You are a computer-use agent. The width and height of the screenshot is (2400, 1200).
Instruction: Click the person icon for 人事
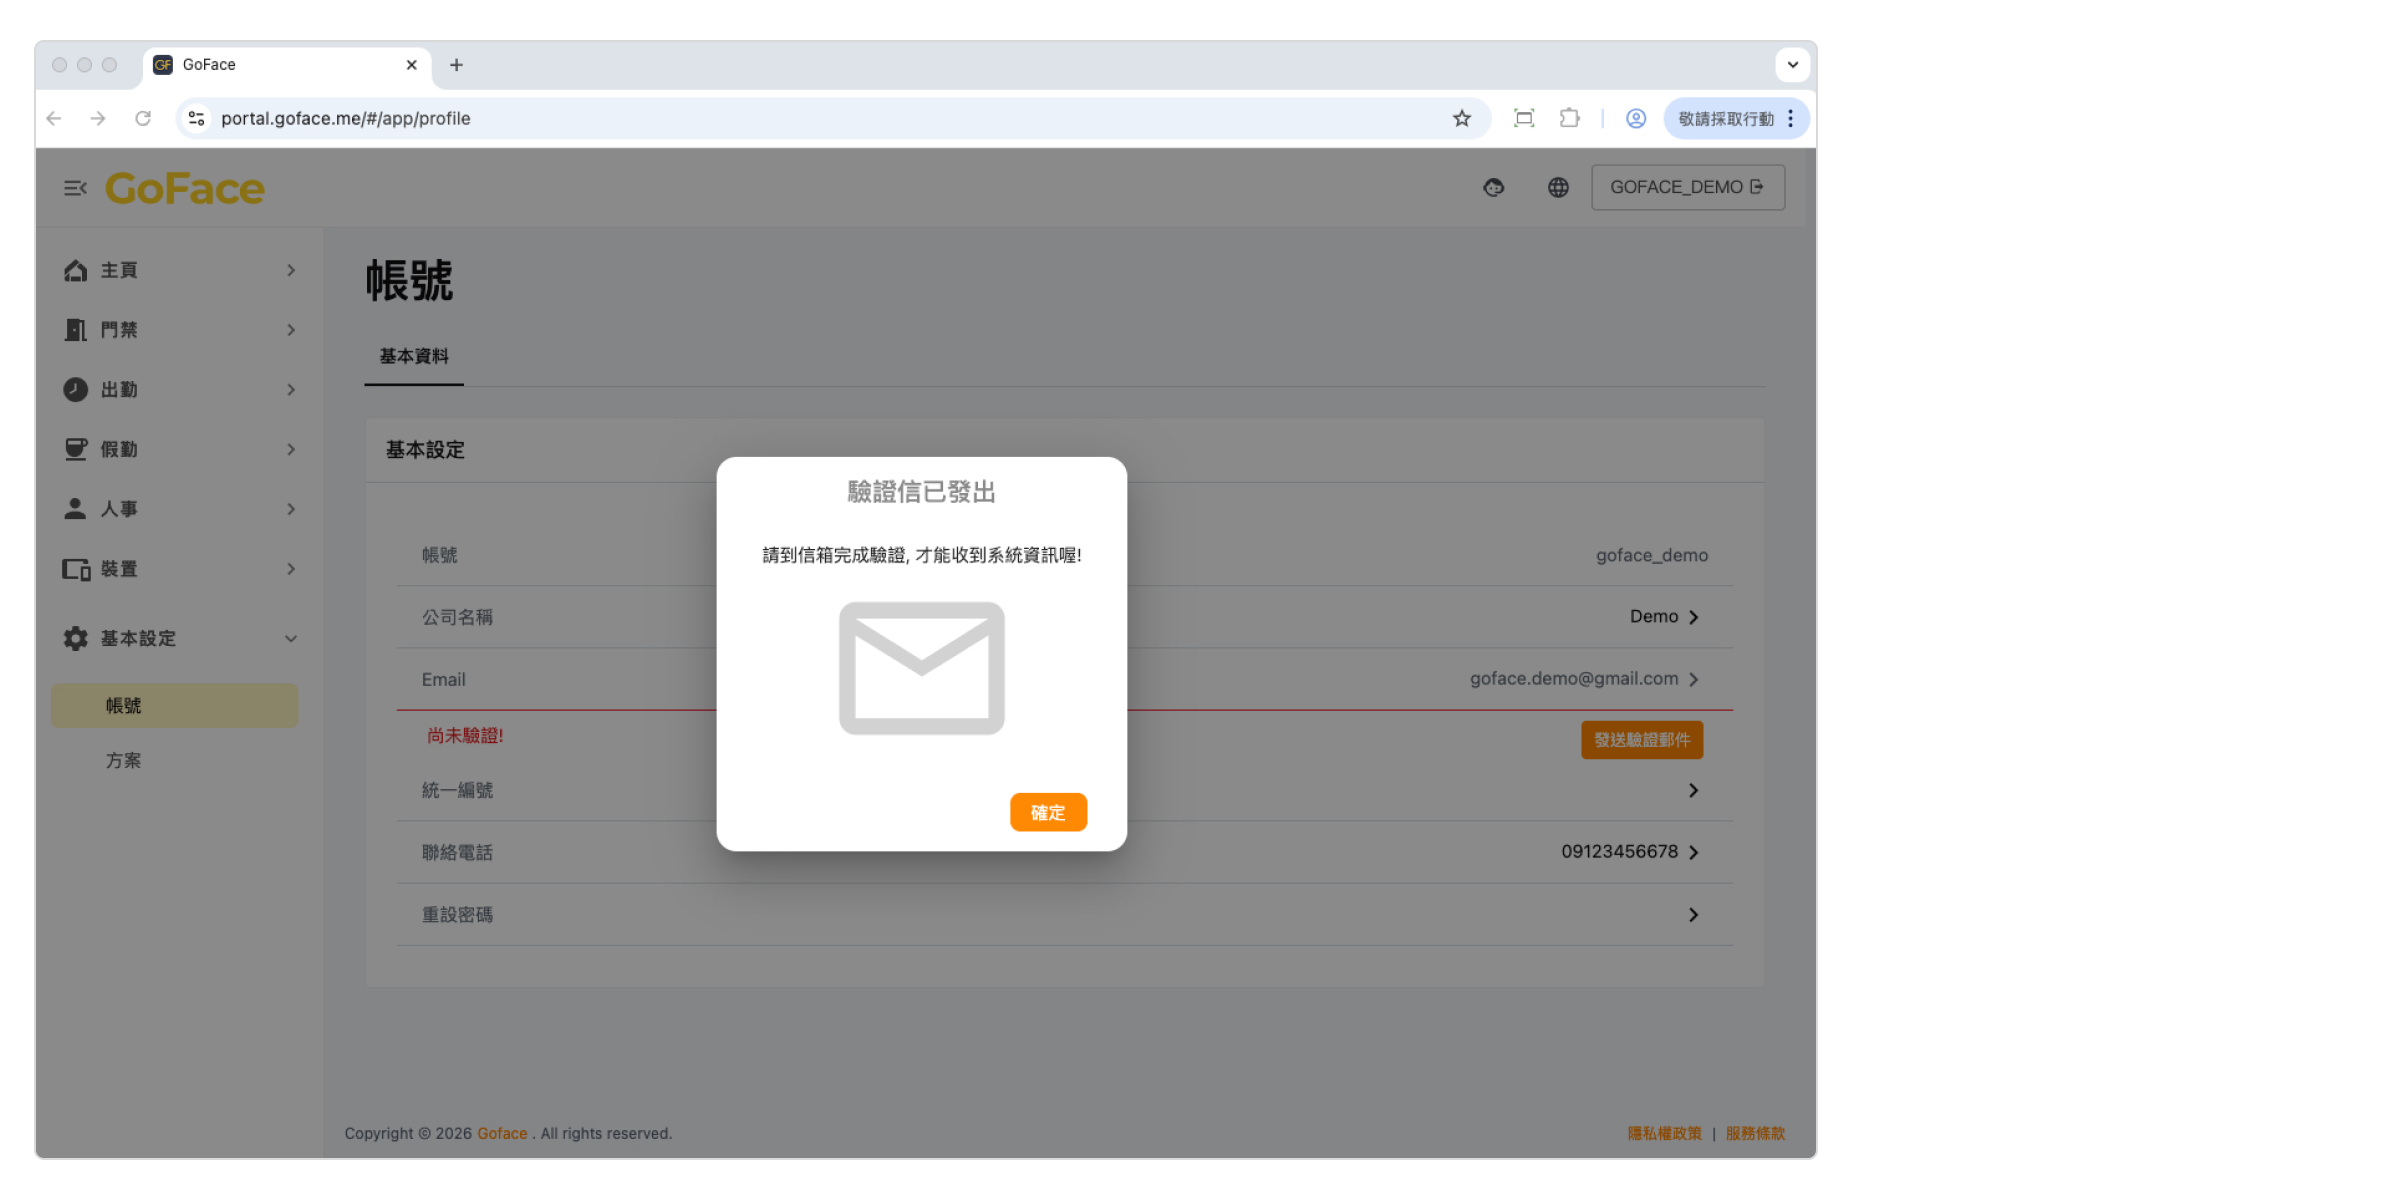[x=75, y=509]
